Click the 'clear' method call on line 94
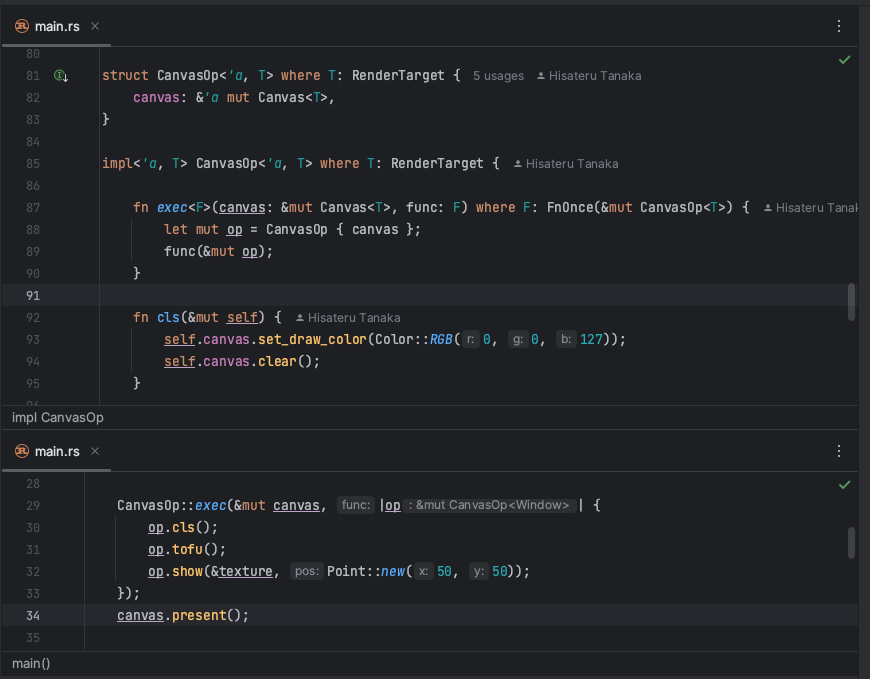This screenshot has width=870, height=679. (277, 362)
